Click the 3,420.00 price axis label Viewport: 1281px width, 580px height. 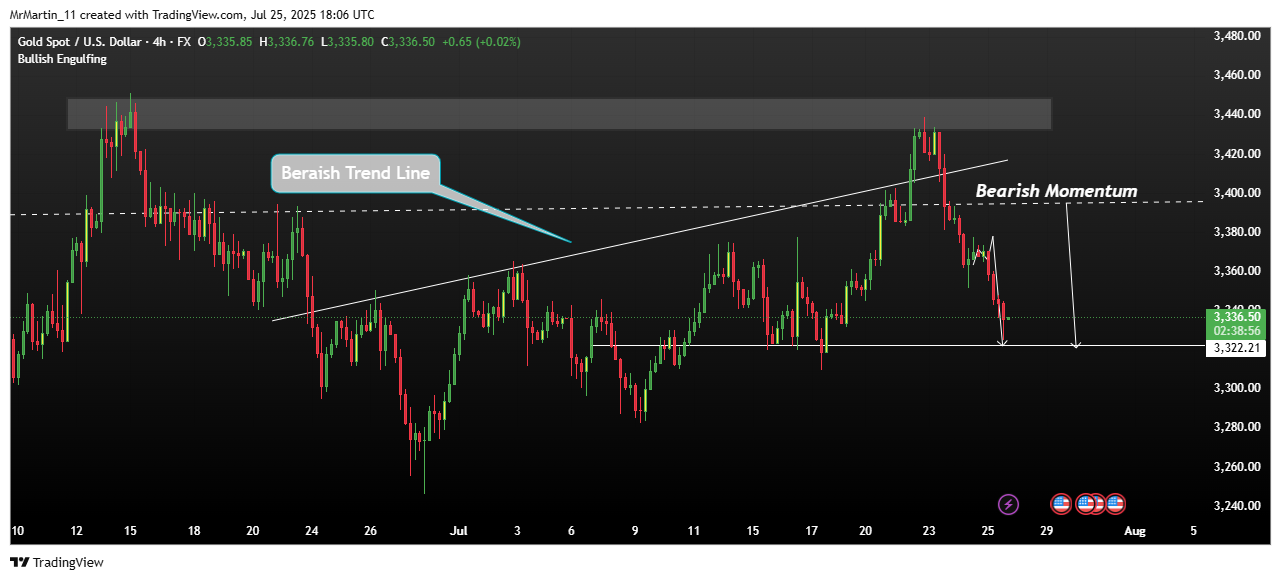pos(1235,154)
